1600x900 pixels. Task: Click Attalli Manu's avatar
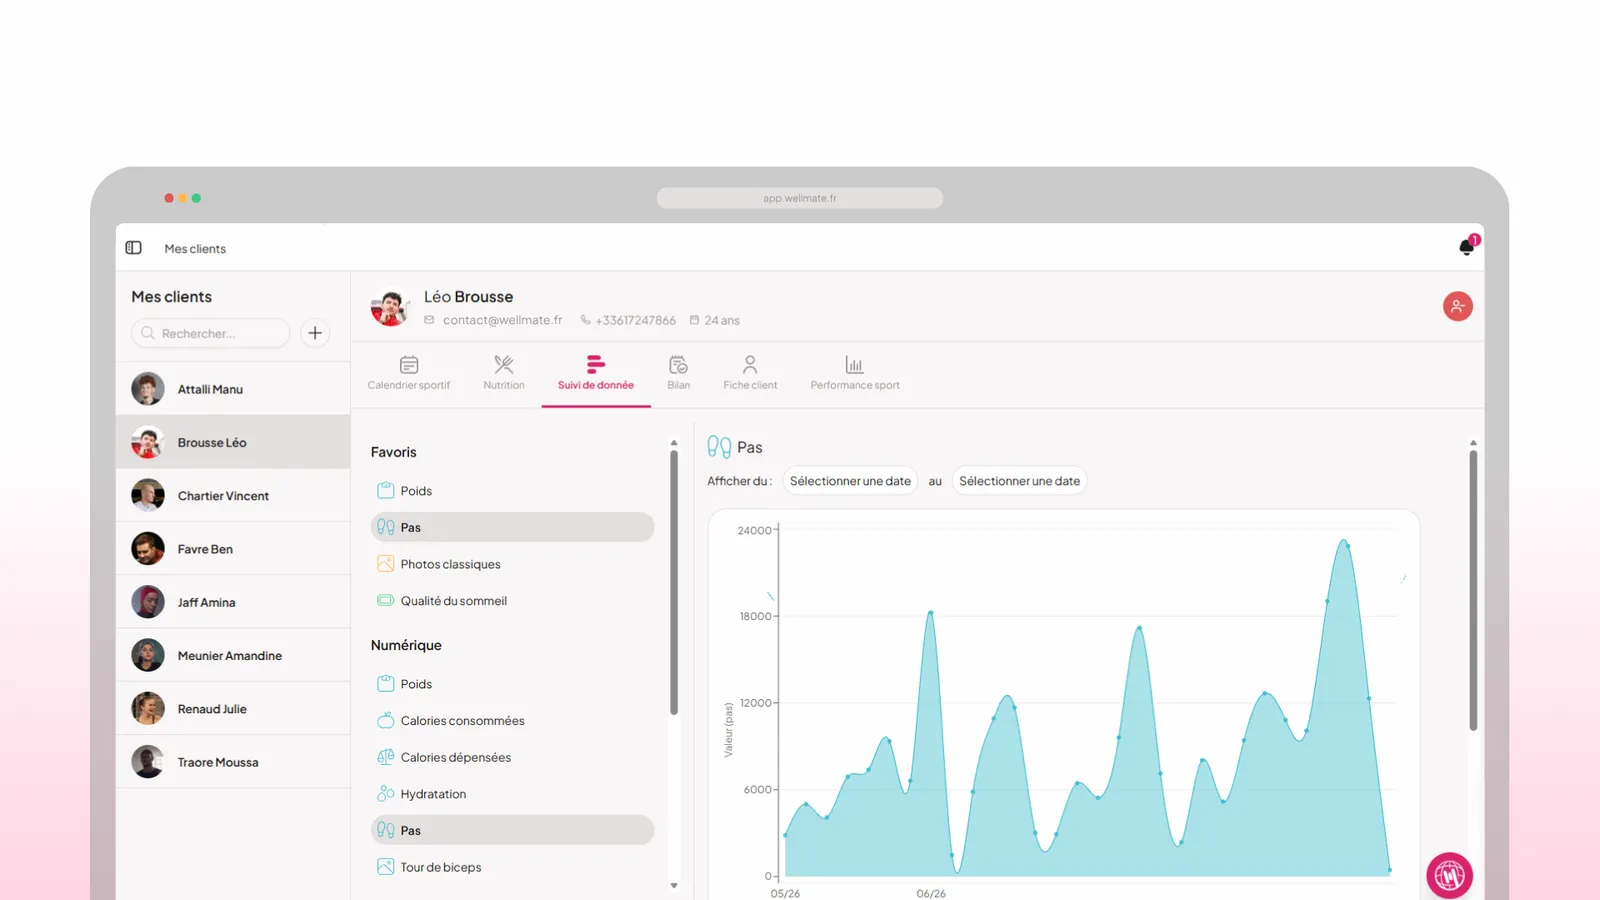(148, 389)
